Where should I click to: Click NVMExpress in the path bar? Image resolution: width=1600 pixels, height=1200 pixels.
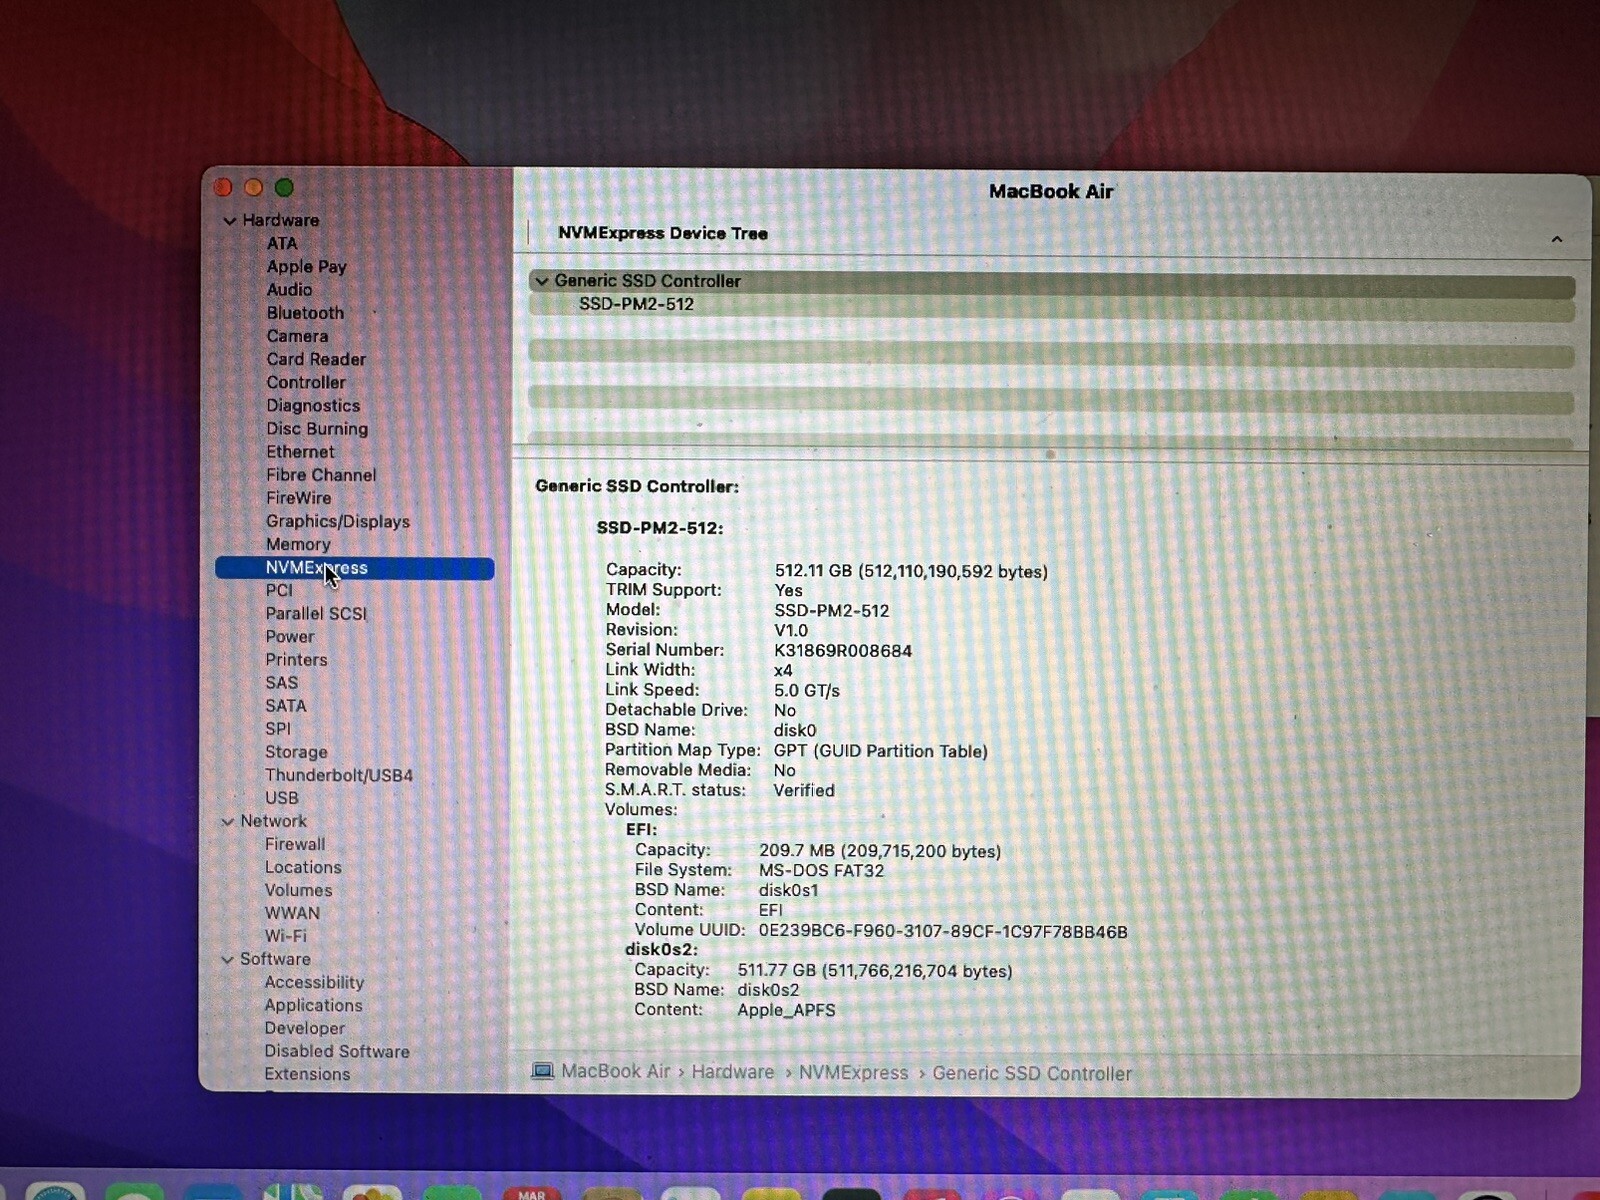click(x=853, y=1073)
